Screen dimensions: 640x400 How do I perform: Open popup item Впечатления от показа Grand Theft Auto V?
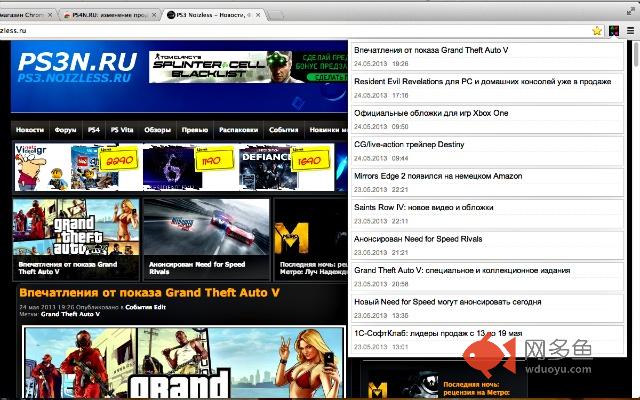(x=487, y=56)
